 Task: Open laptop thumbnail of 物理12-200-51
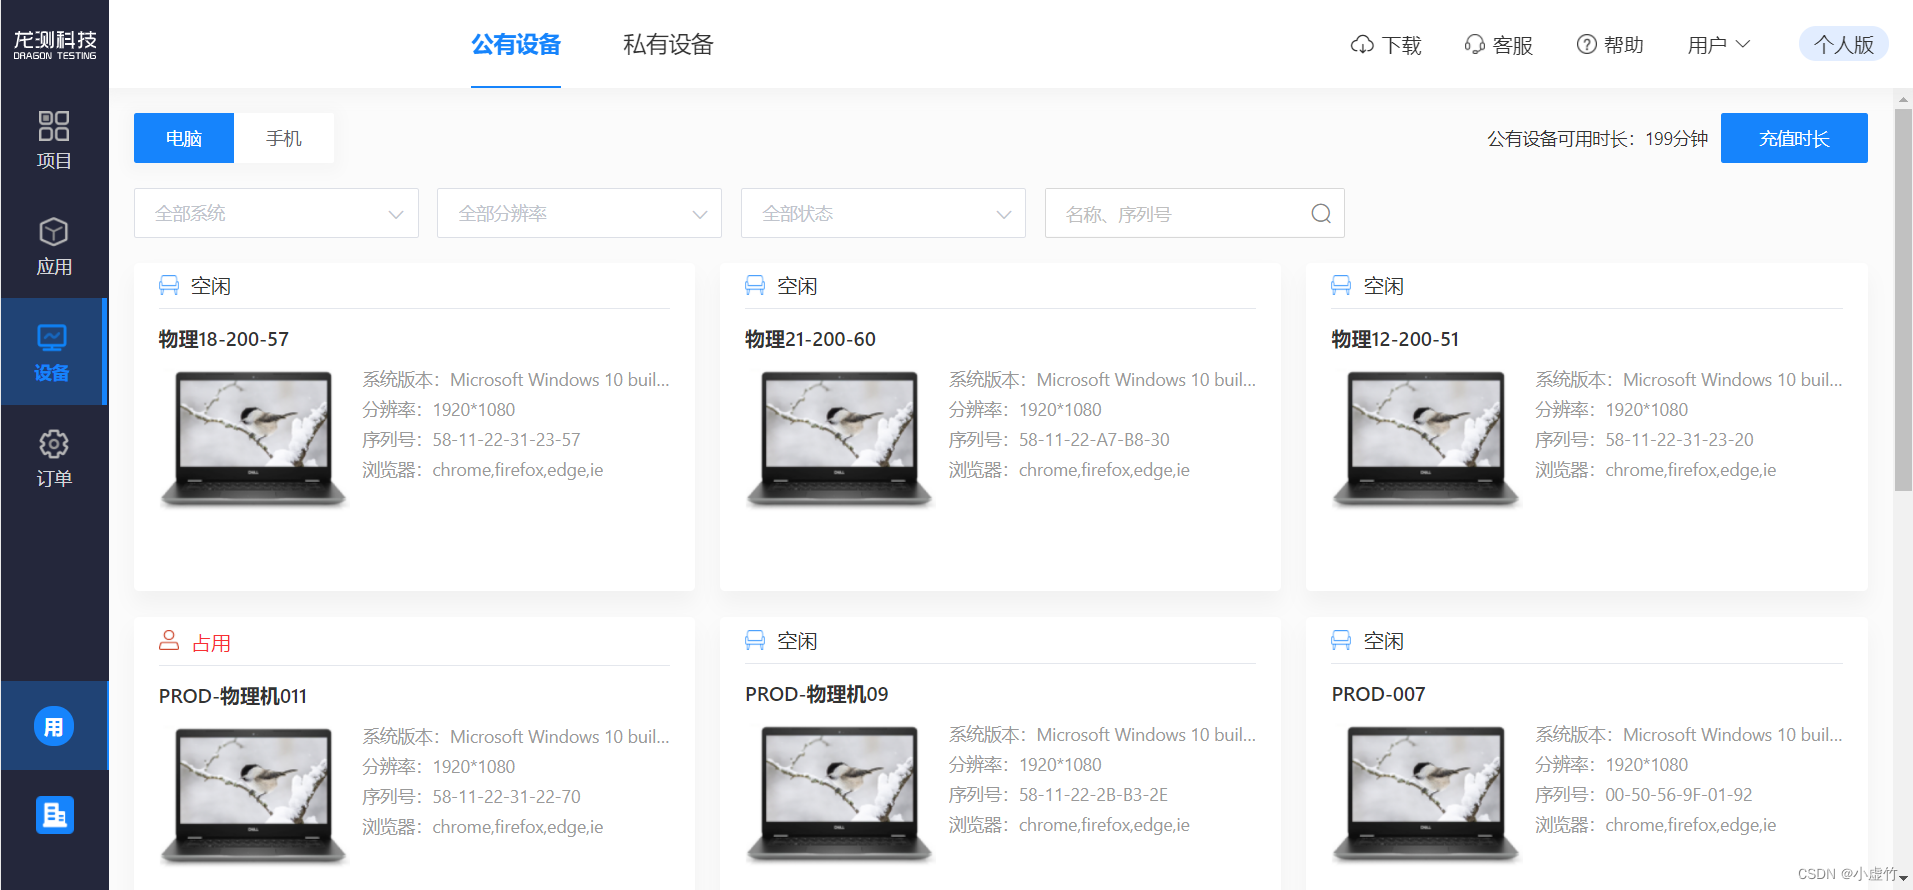[x=1426, y=438]
